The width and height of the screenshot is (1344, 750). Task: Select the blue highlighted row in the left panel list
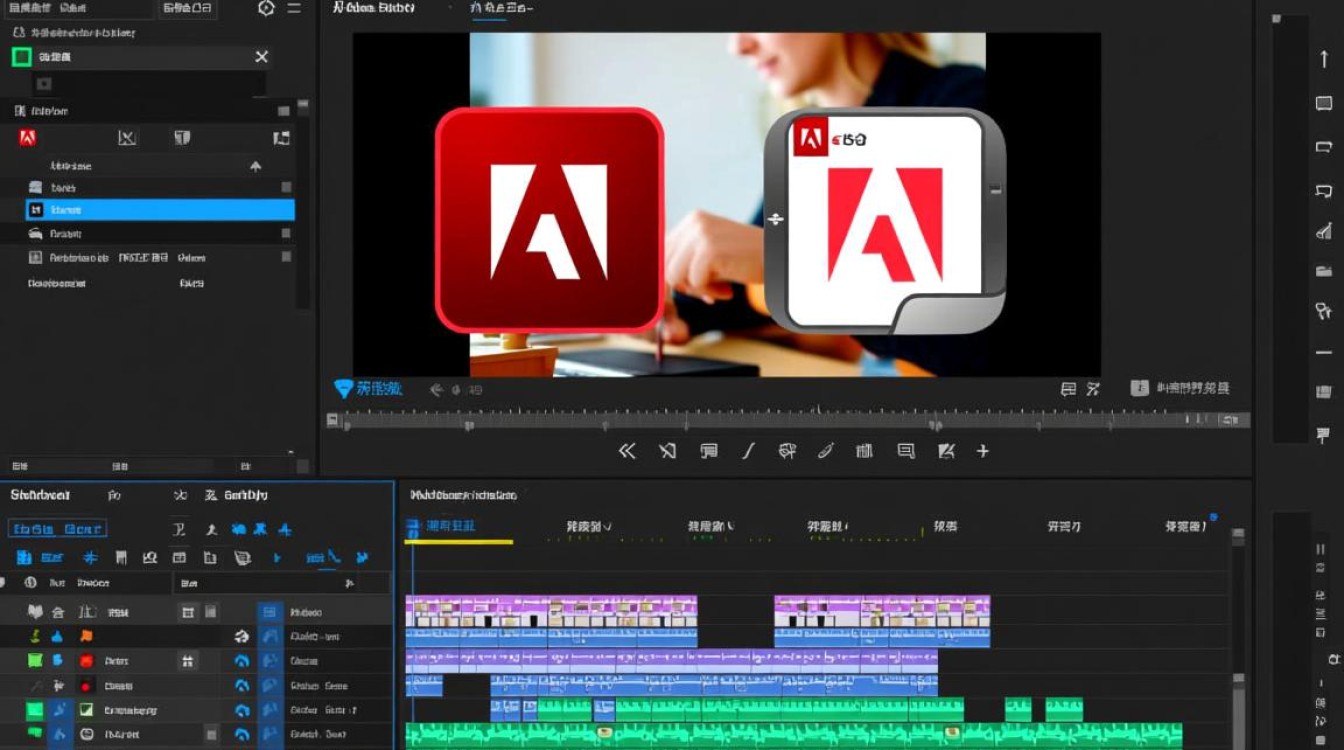(160, 210)
